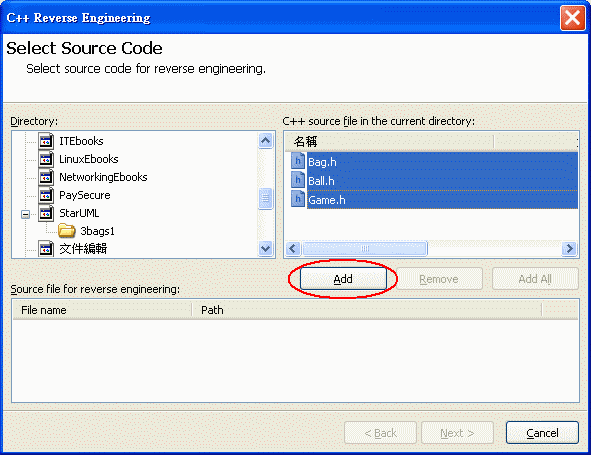The height and width of the screenshot is (455, 591).
Task: Select the NetworkingEbooks directory icon
Action: tap(46, 177)
